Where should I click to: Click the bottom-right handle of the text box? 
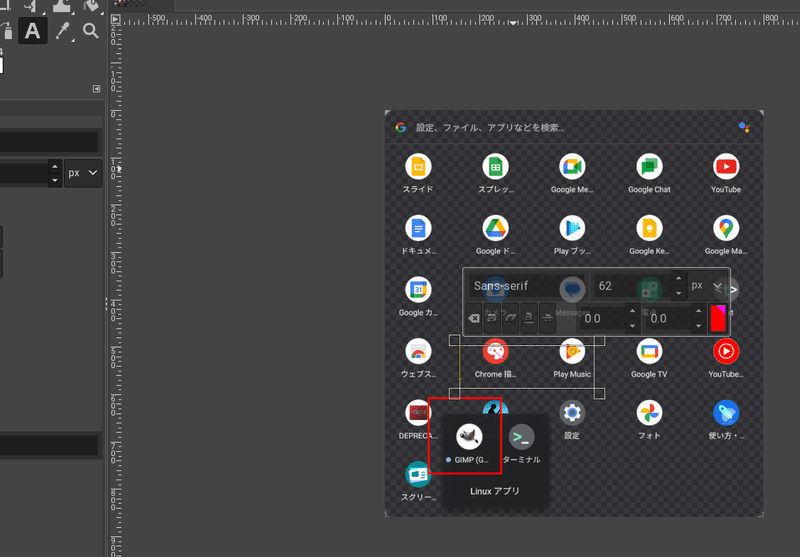599,393
